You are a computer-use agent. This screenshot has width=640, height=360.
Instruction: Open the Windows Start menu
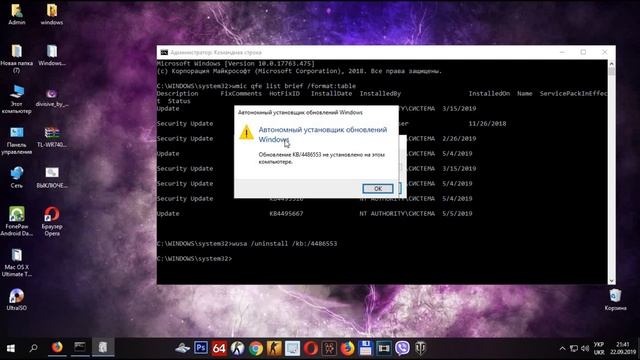pyautogui.click(x=11, y=348)
